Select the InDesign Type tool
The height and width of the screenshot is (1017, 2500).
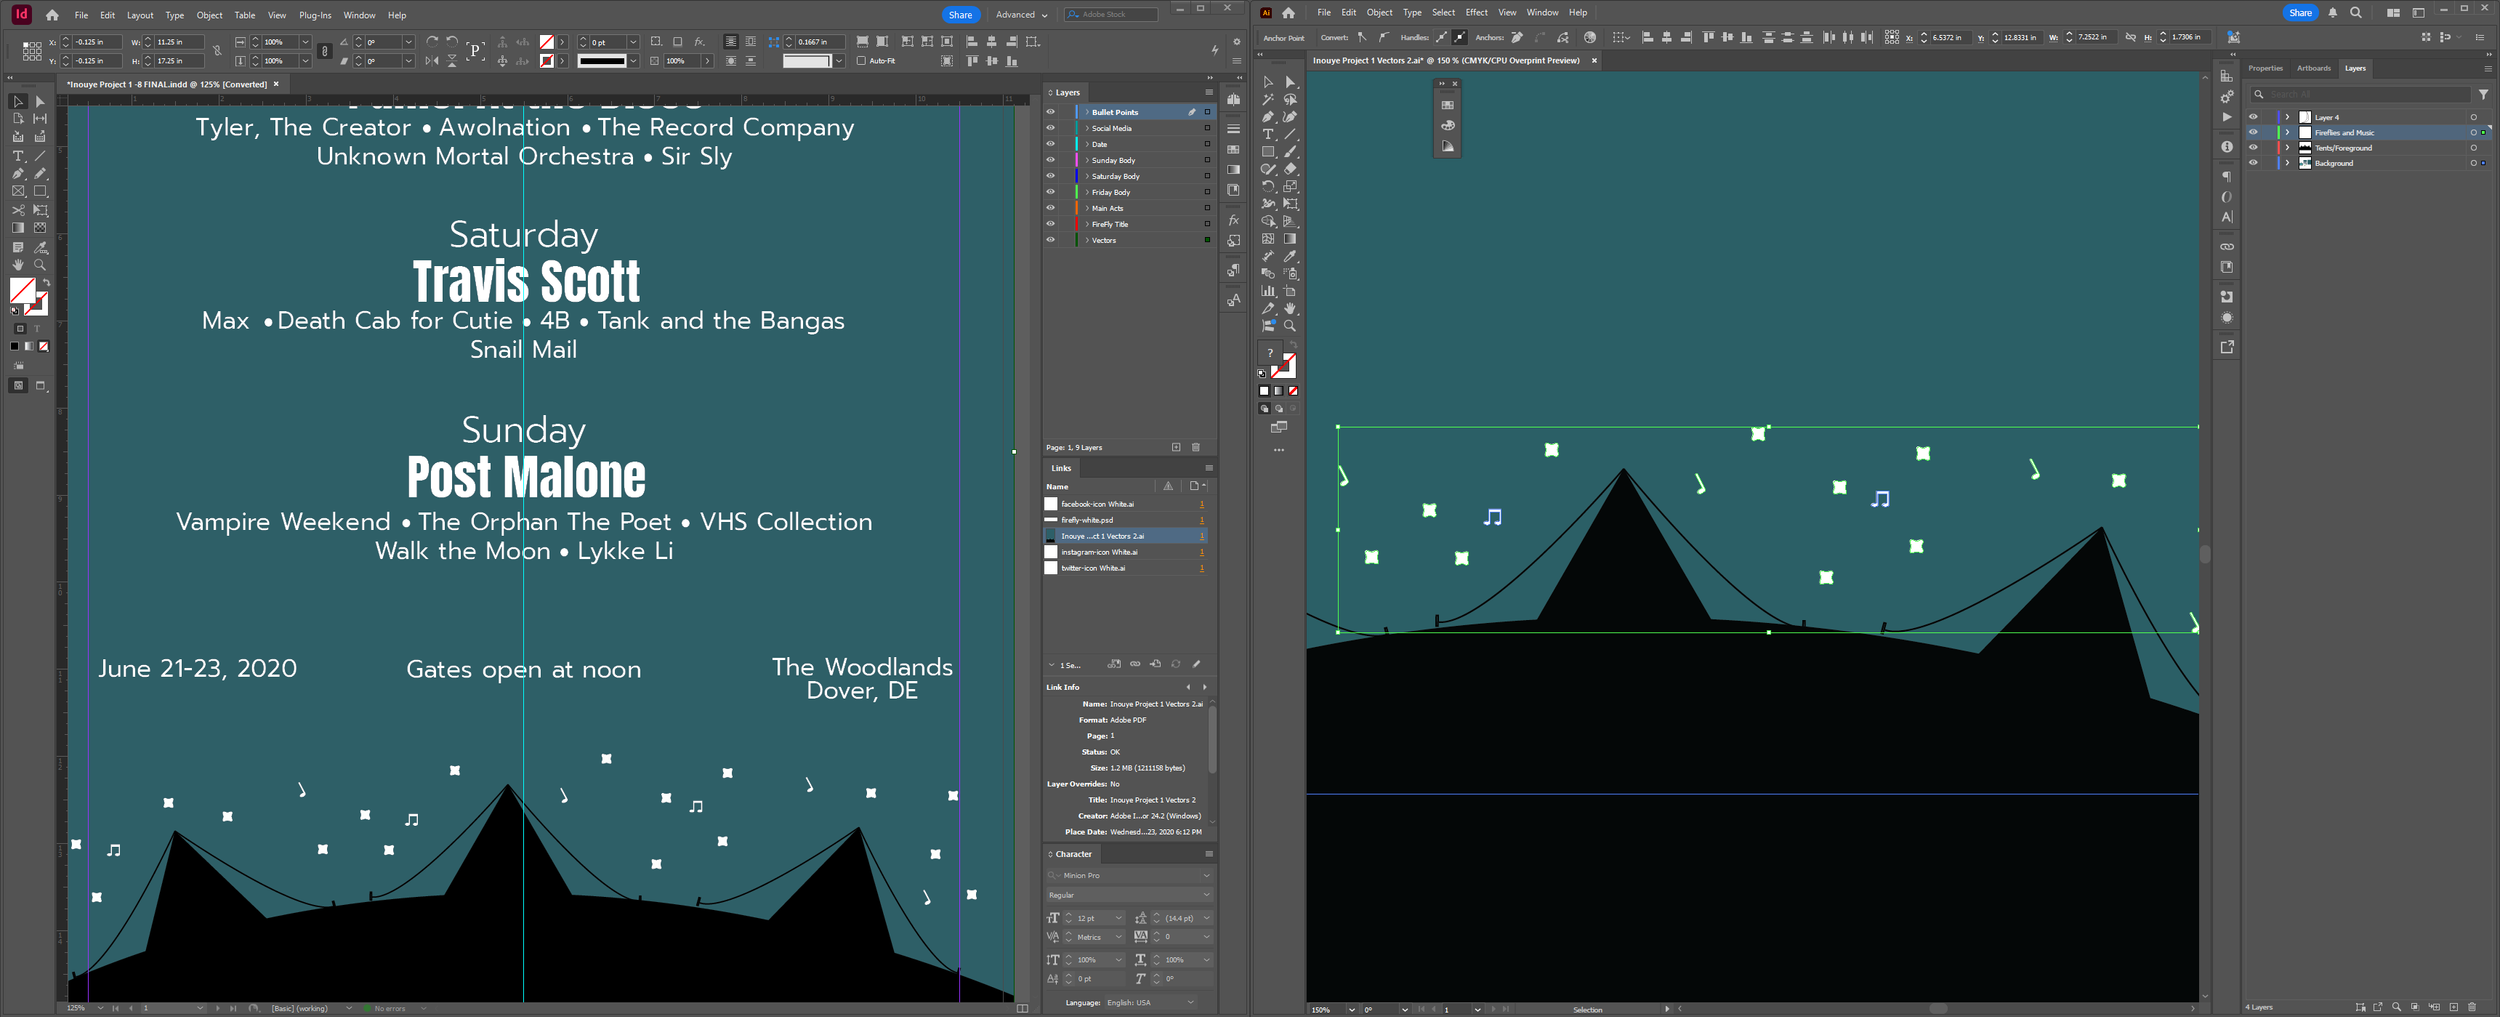point(18,156)
